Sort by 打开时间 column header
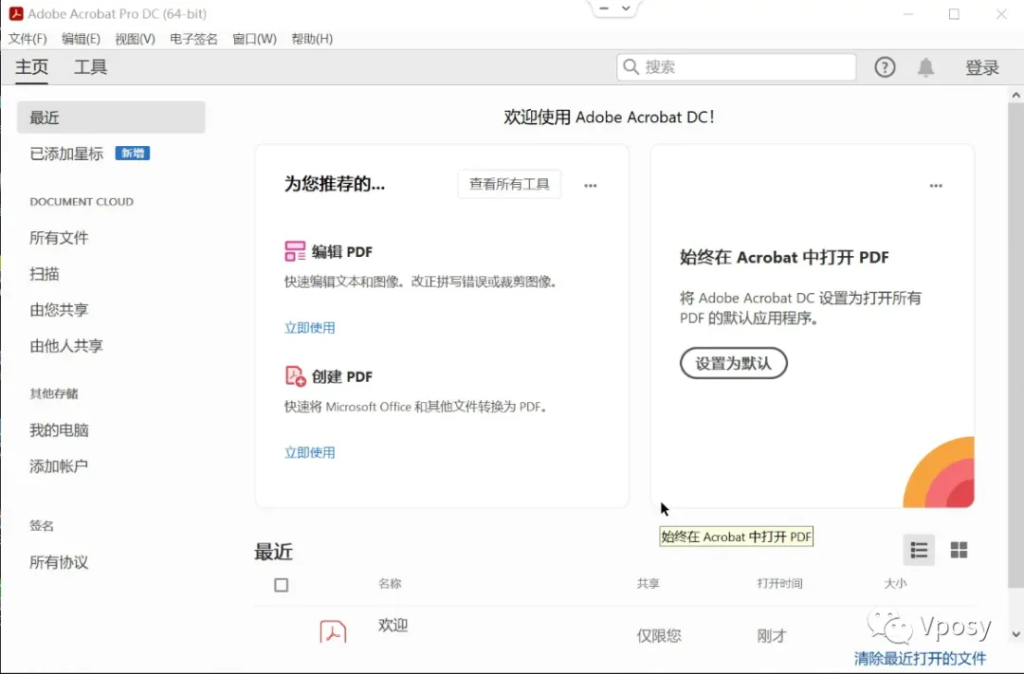The height and width of the screenshot is (674, 1024). point(779,583)
